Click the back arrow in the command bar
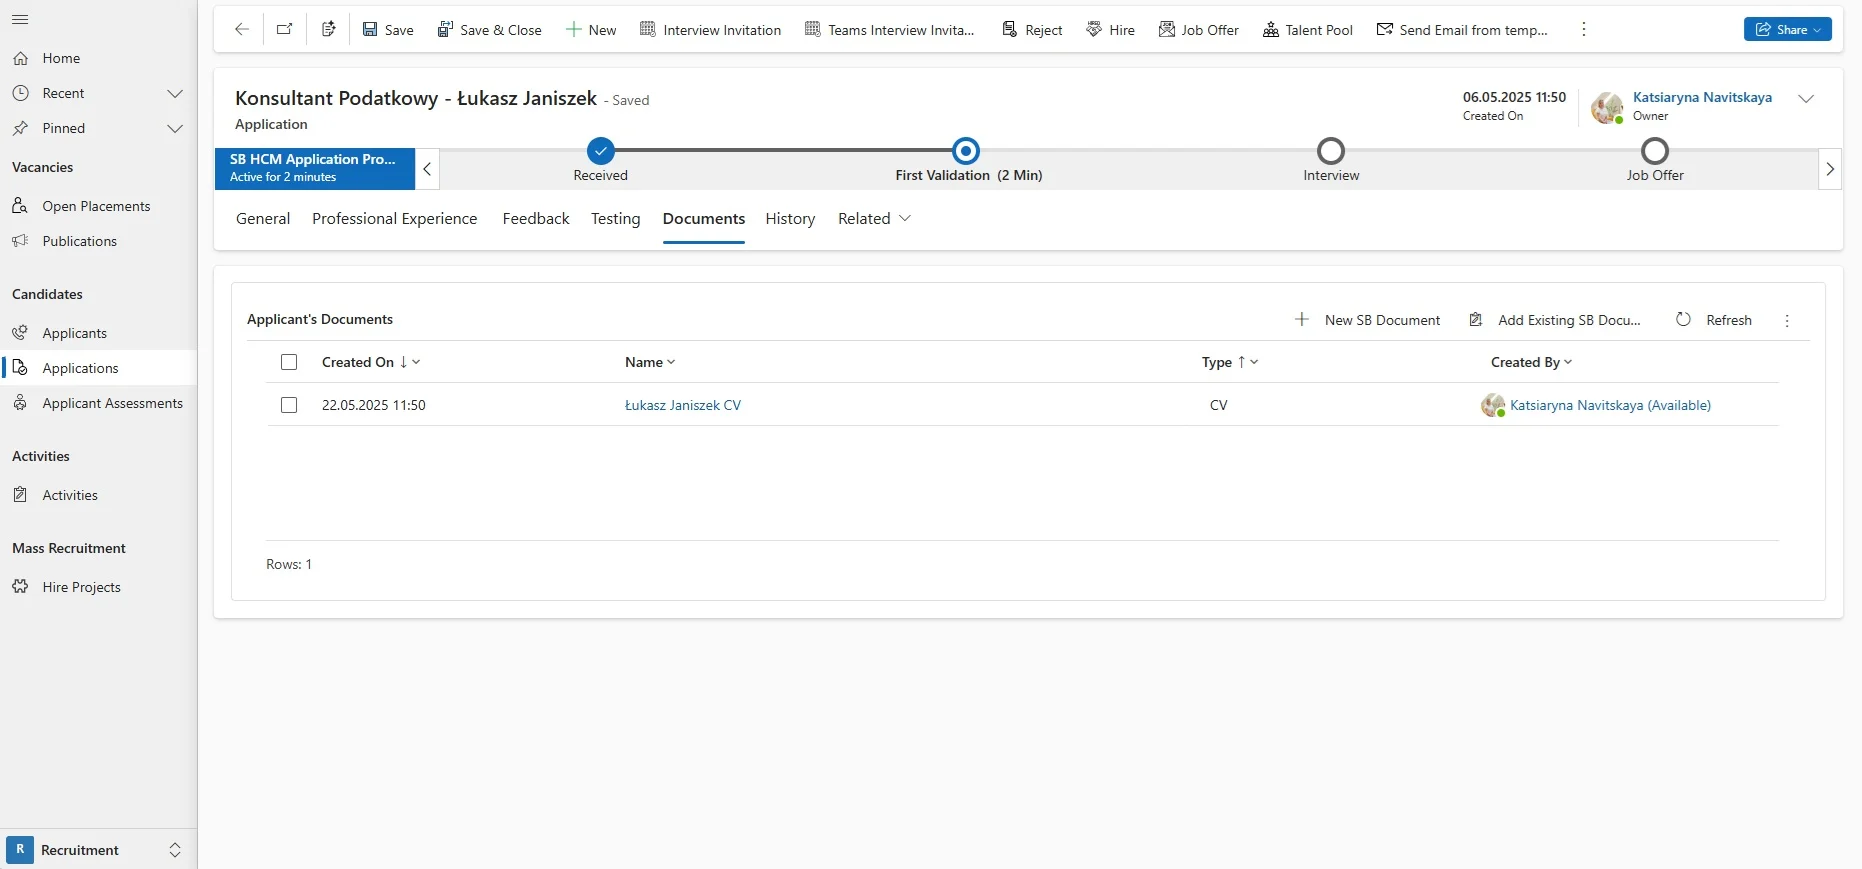 (x=241, y=30)
